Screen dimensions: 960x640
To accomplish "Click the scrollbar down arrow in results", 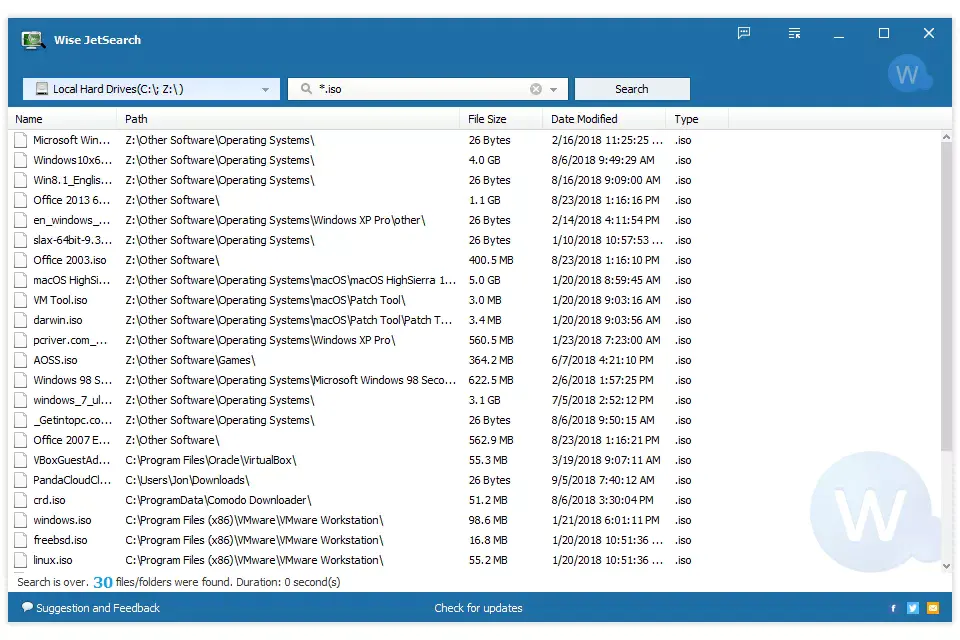I will click(947, 567).
